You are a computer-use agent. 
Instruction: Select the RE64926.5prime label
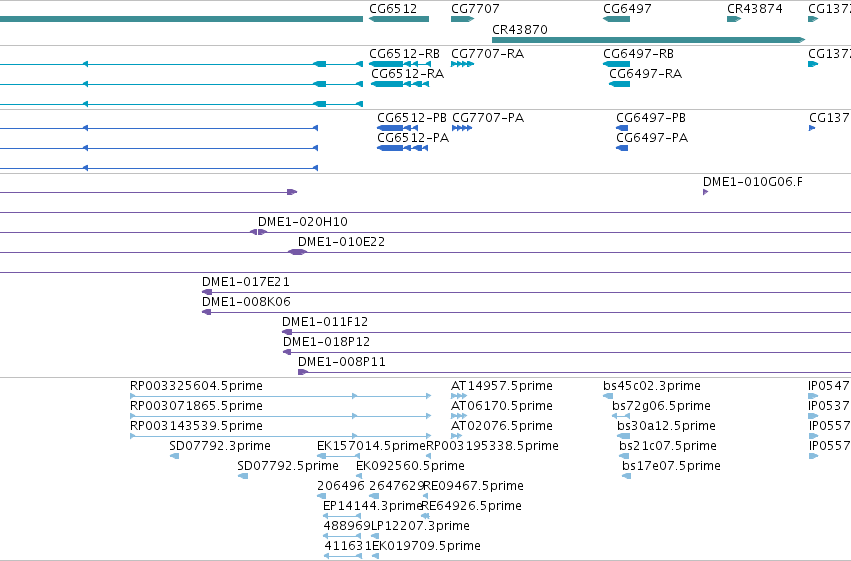coord(472,506)
